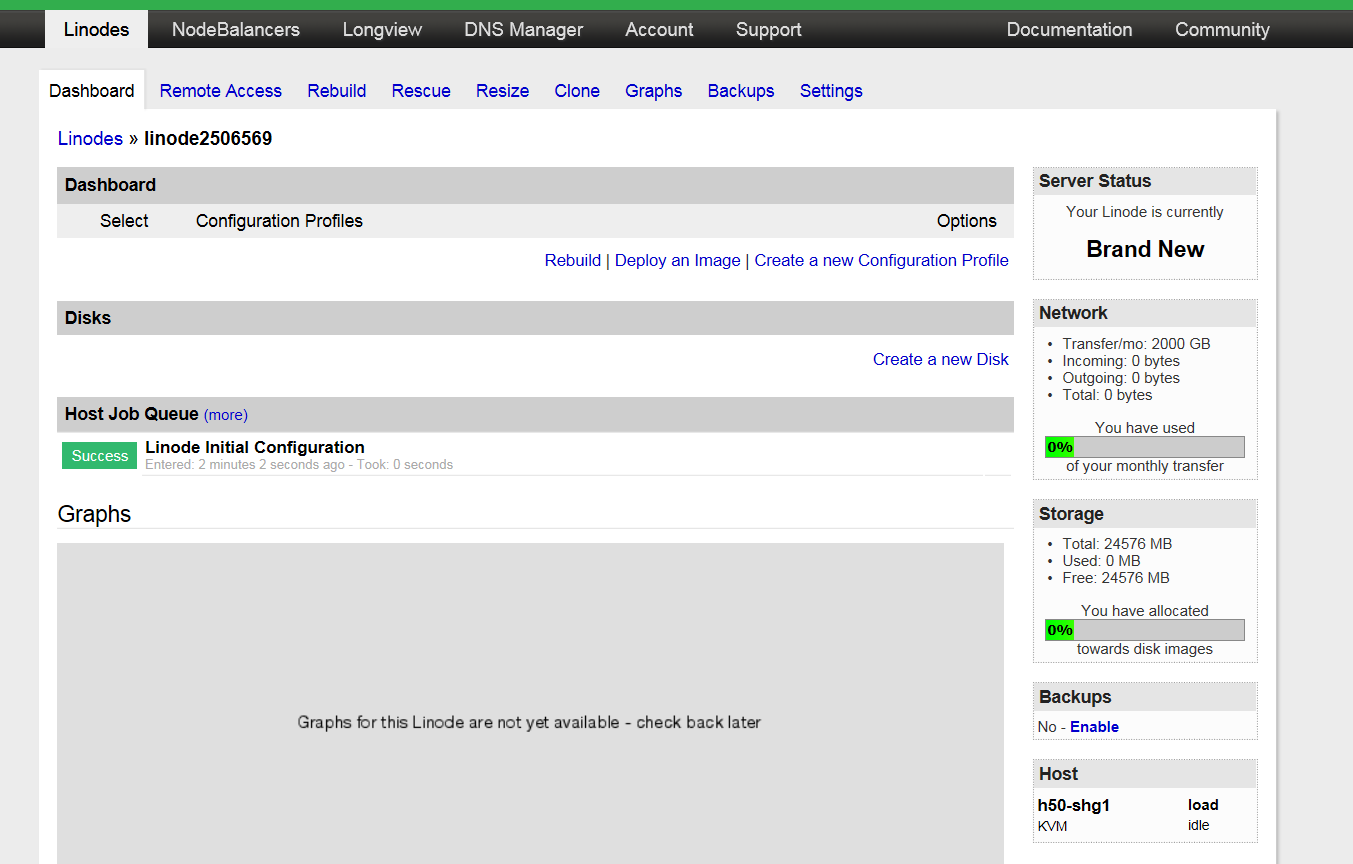Switch to the Graphs tab
This screenshot has width=1353, height=864.
(x=654, y=91)
